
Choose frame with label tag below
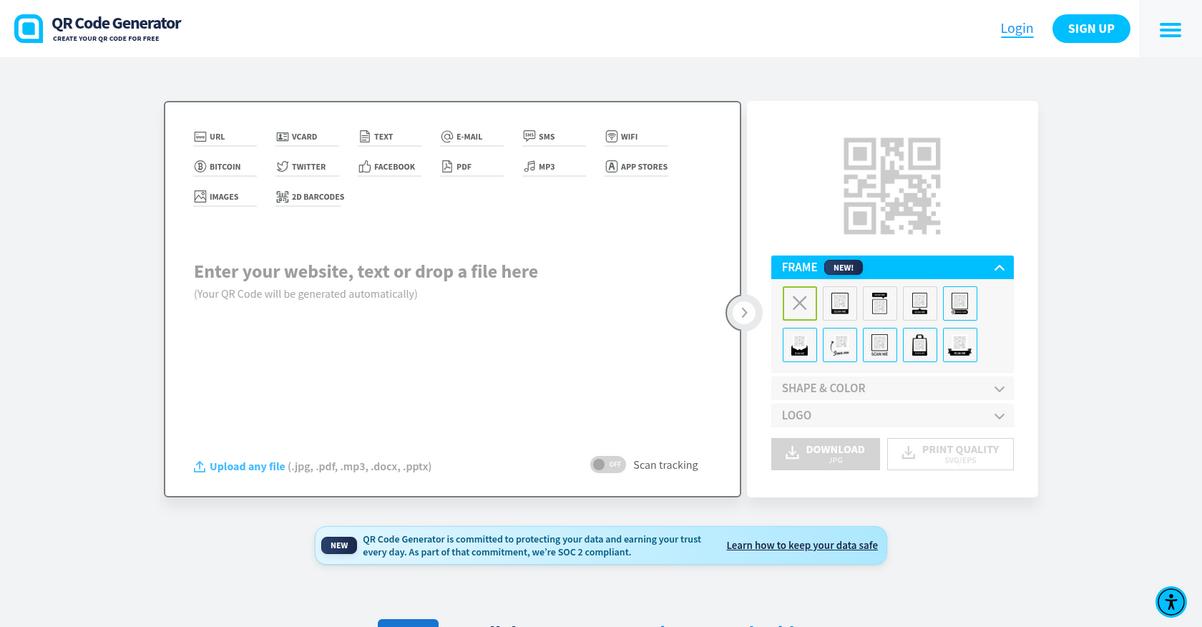pyautogui.click(x=920, y=303)
